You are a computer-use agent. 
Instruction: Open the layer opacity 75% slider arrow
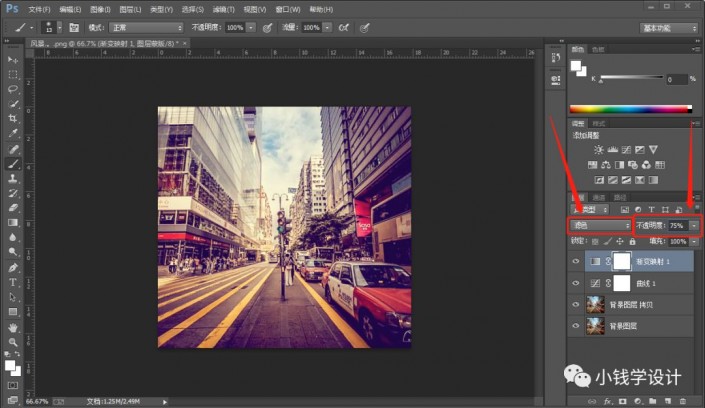click(694, 227)
